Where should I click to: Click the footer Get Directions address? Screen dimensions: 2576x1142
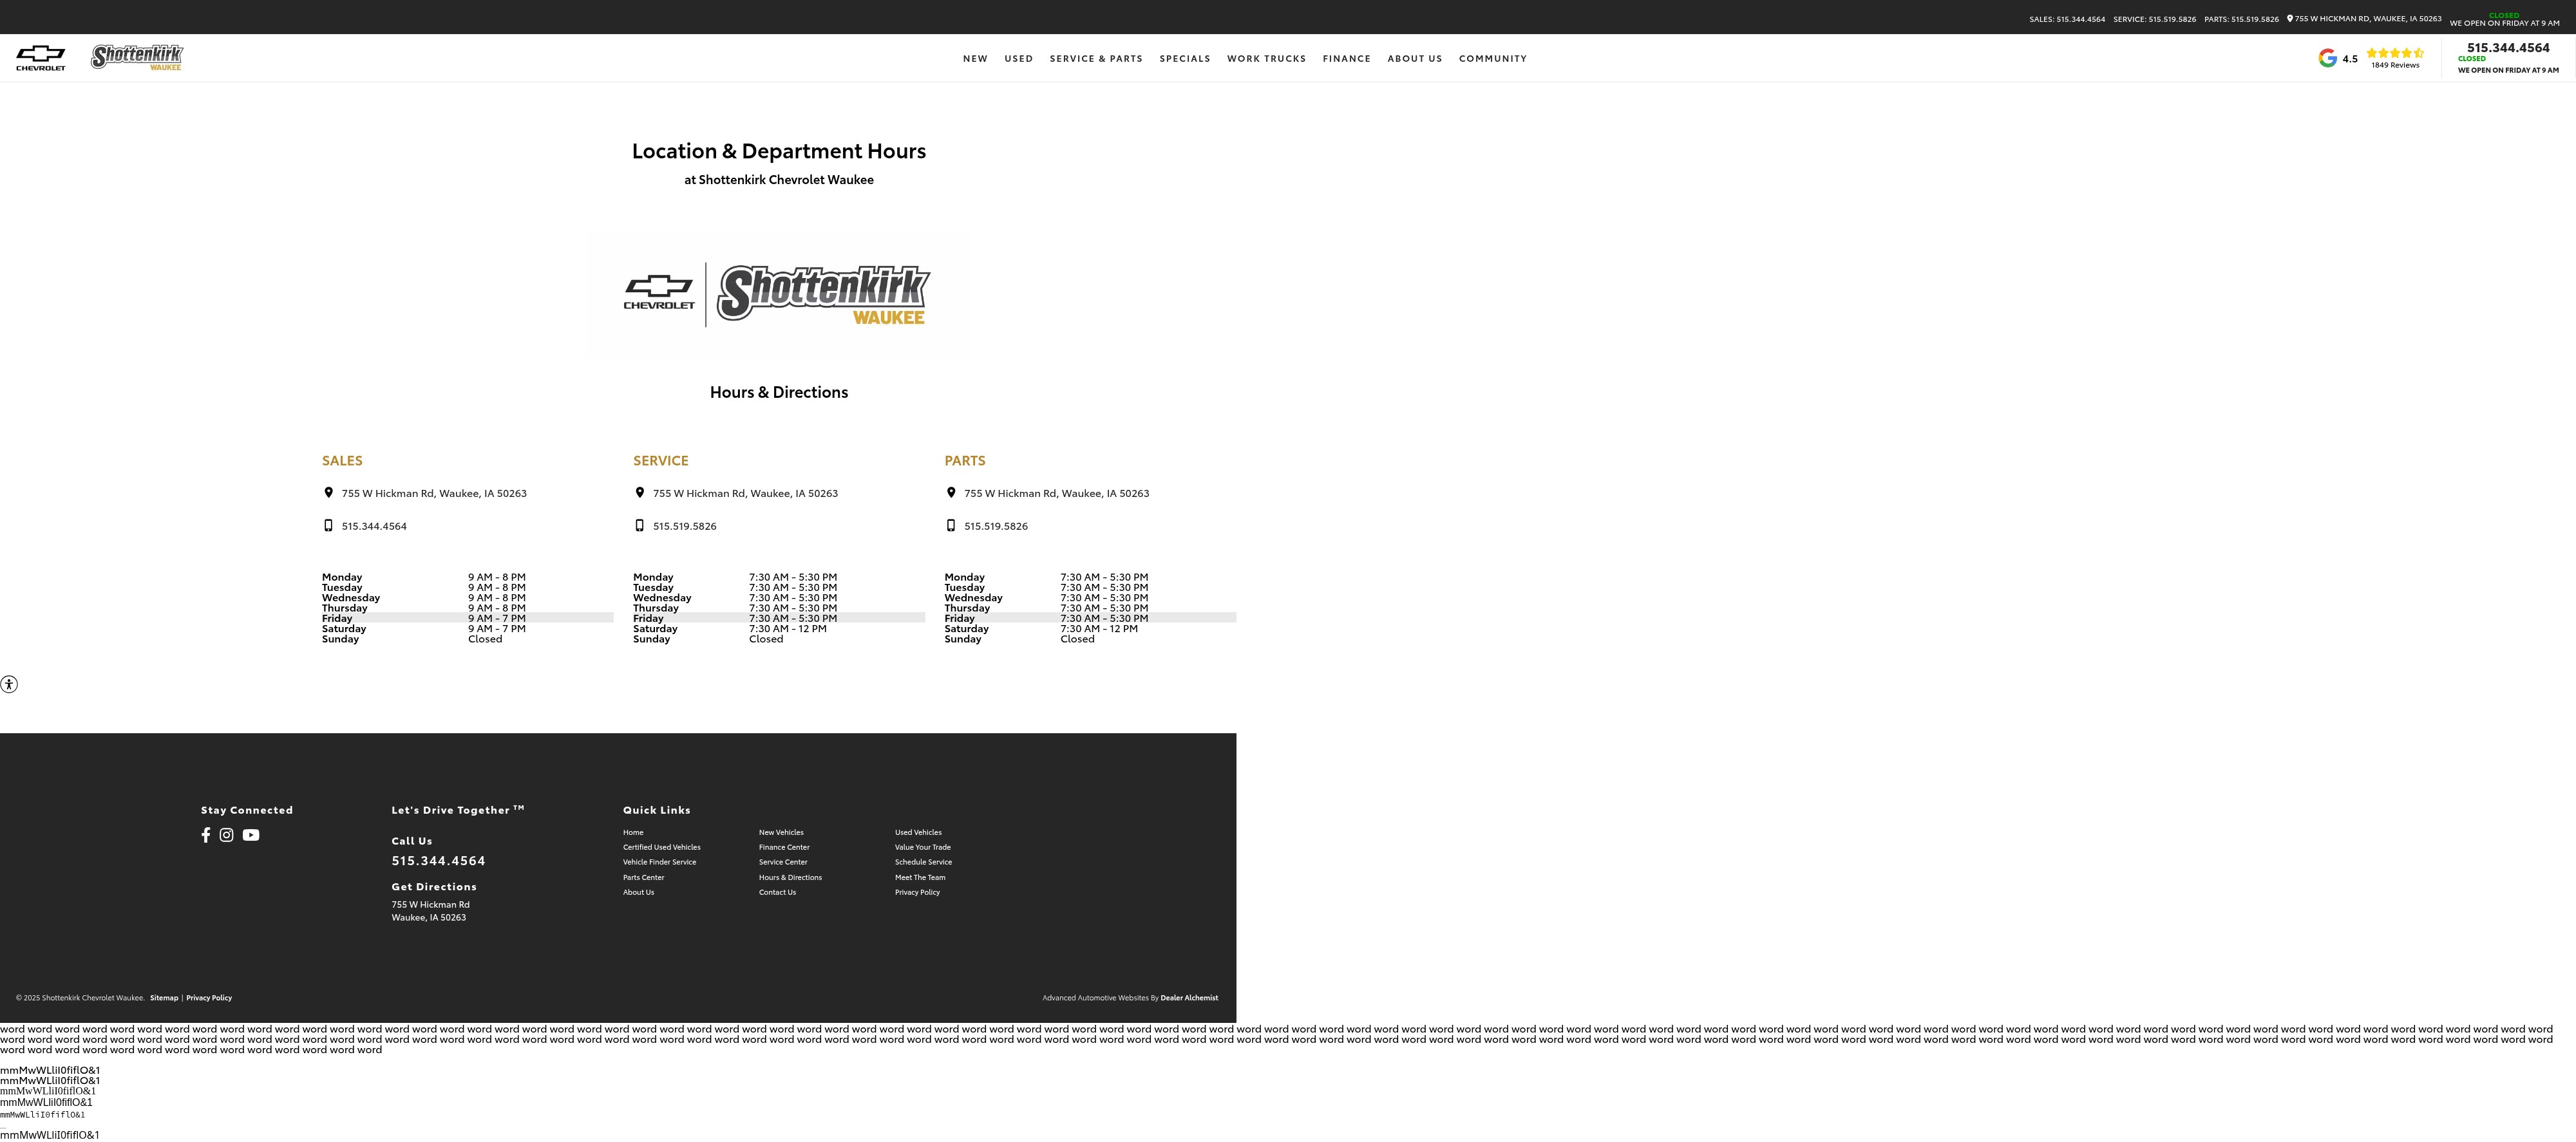(430, 911)
